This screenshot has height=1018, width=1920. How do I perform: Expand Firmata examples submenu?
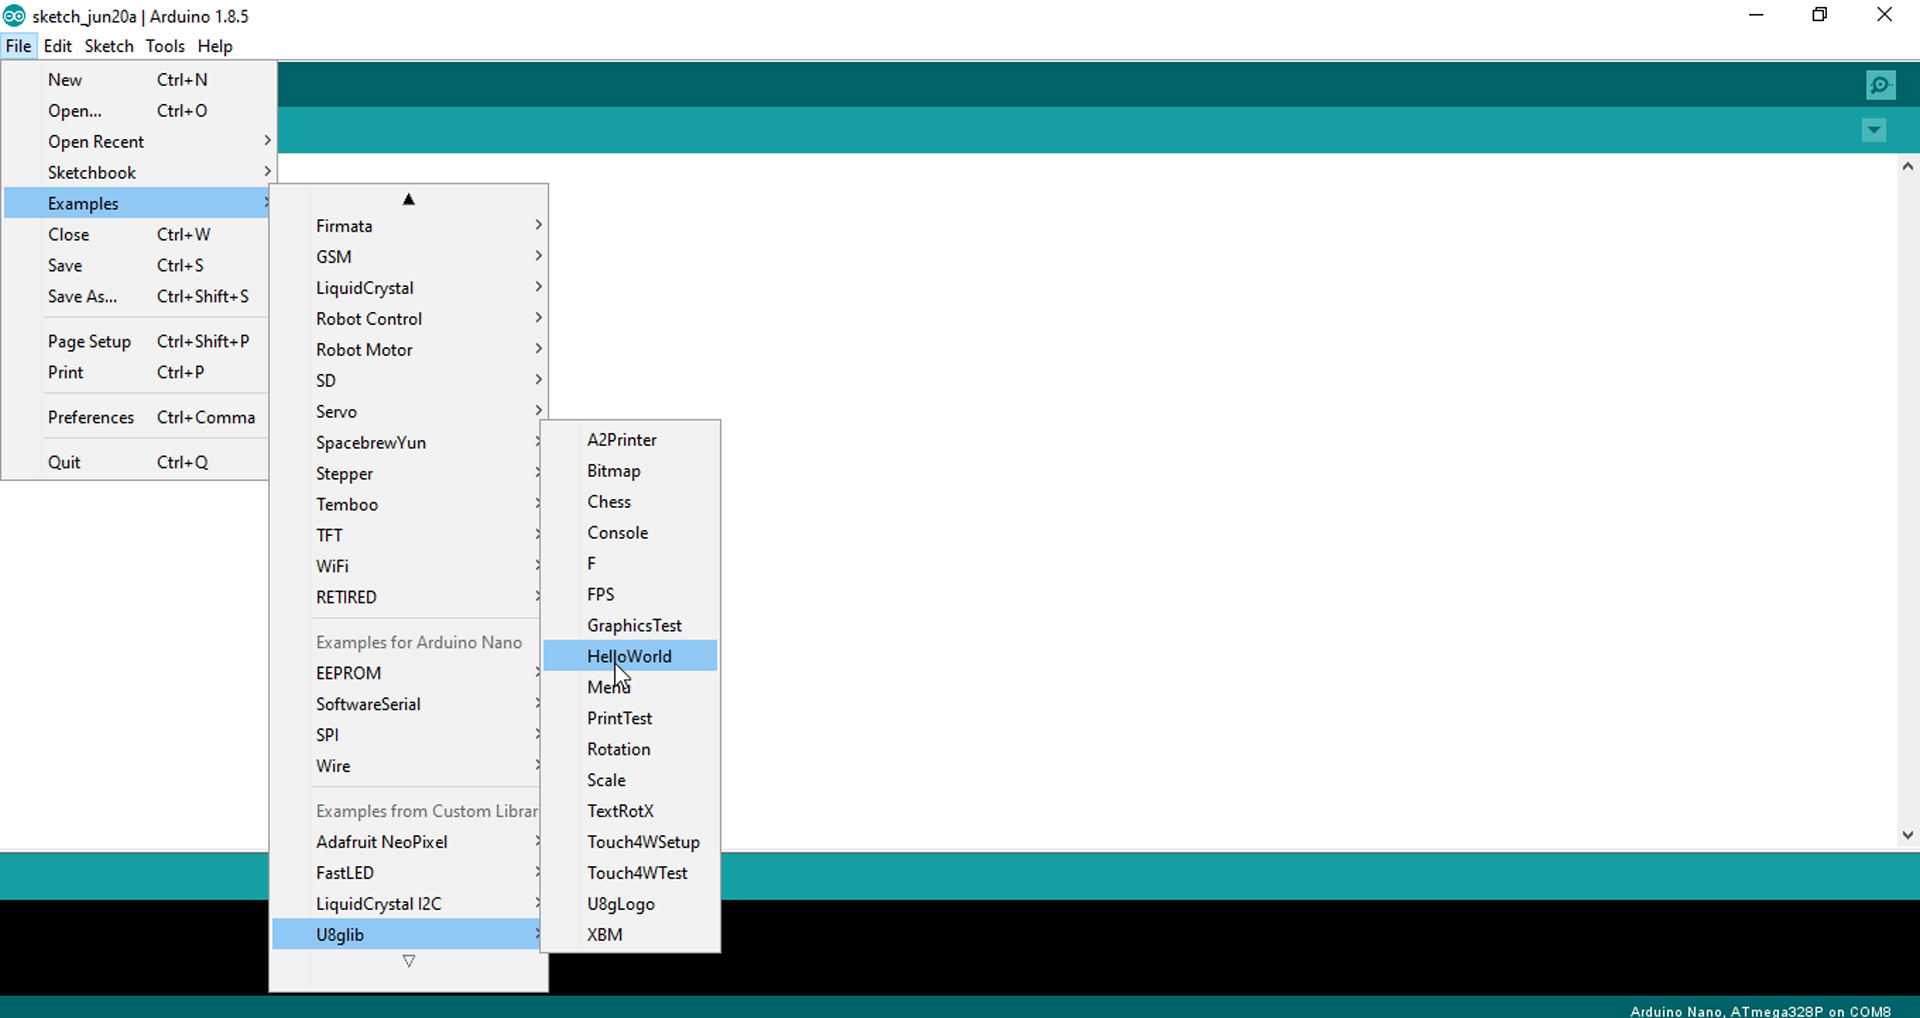coord(409,226)
